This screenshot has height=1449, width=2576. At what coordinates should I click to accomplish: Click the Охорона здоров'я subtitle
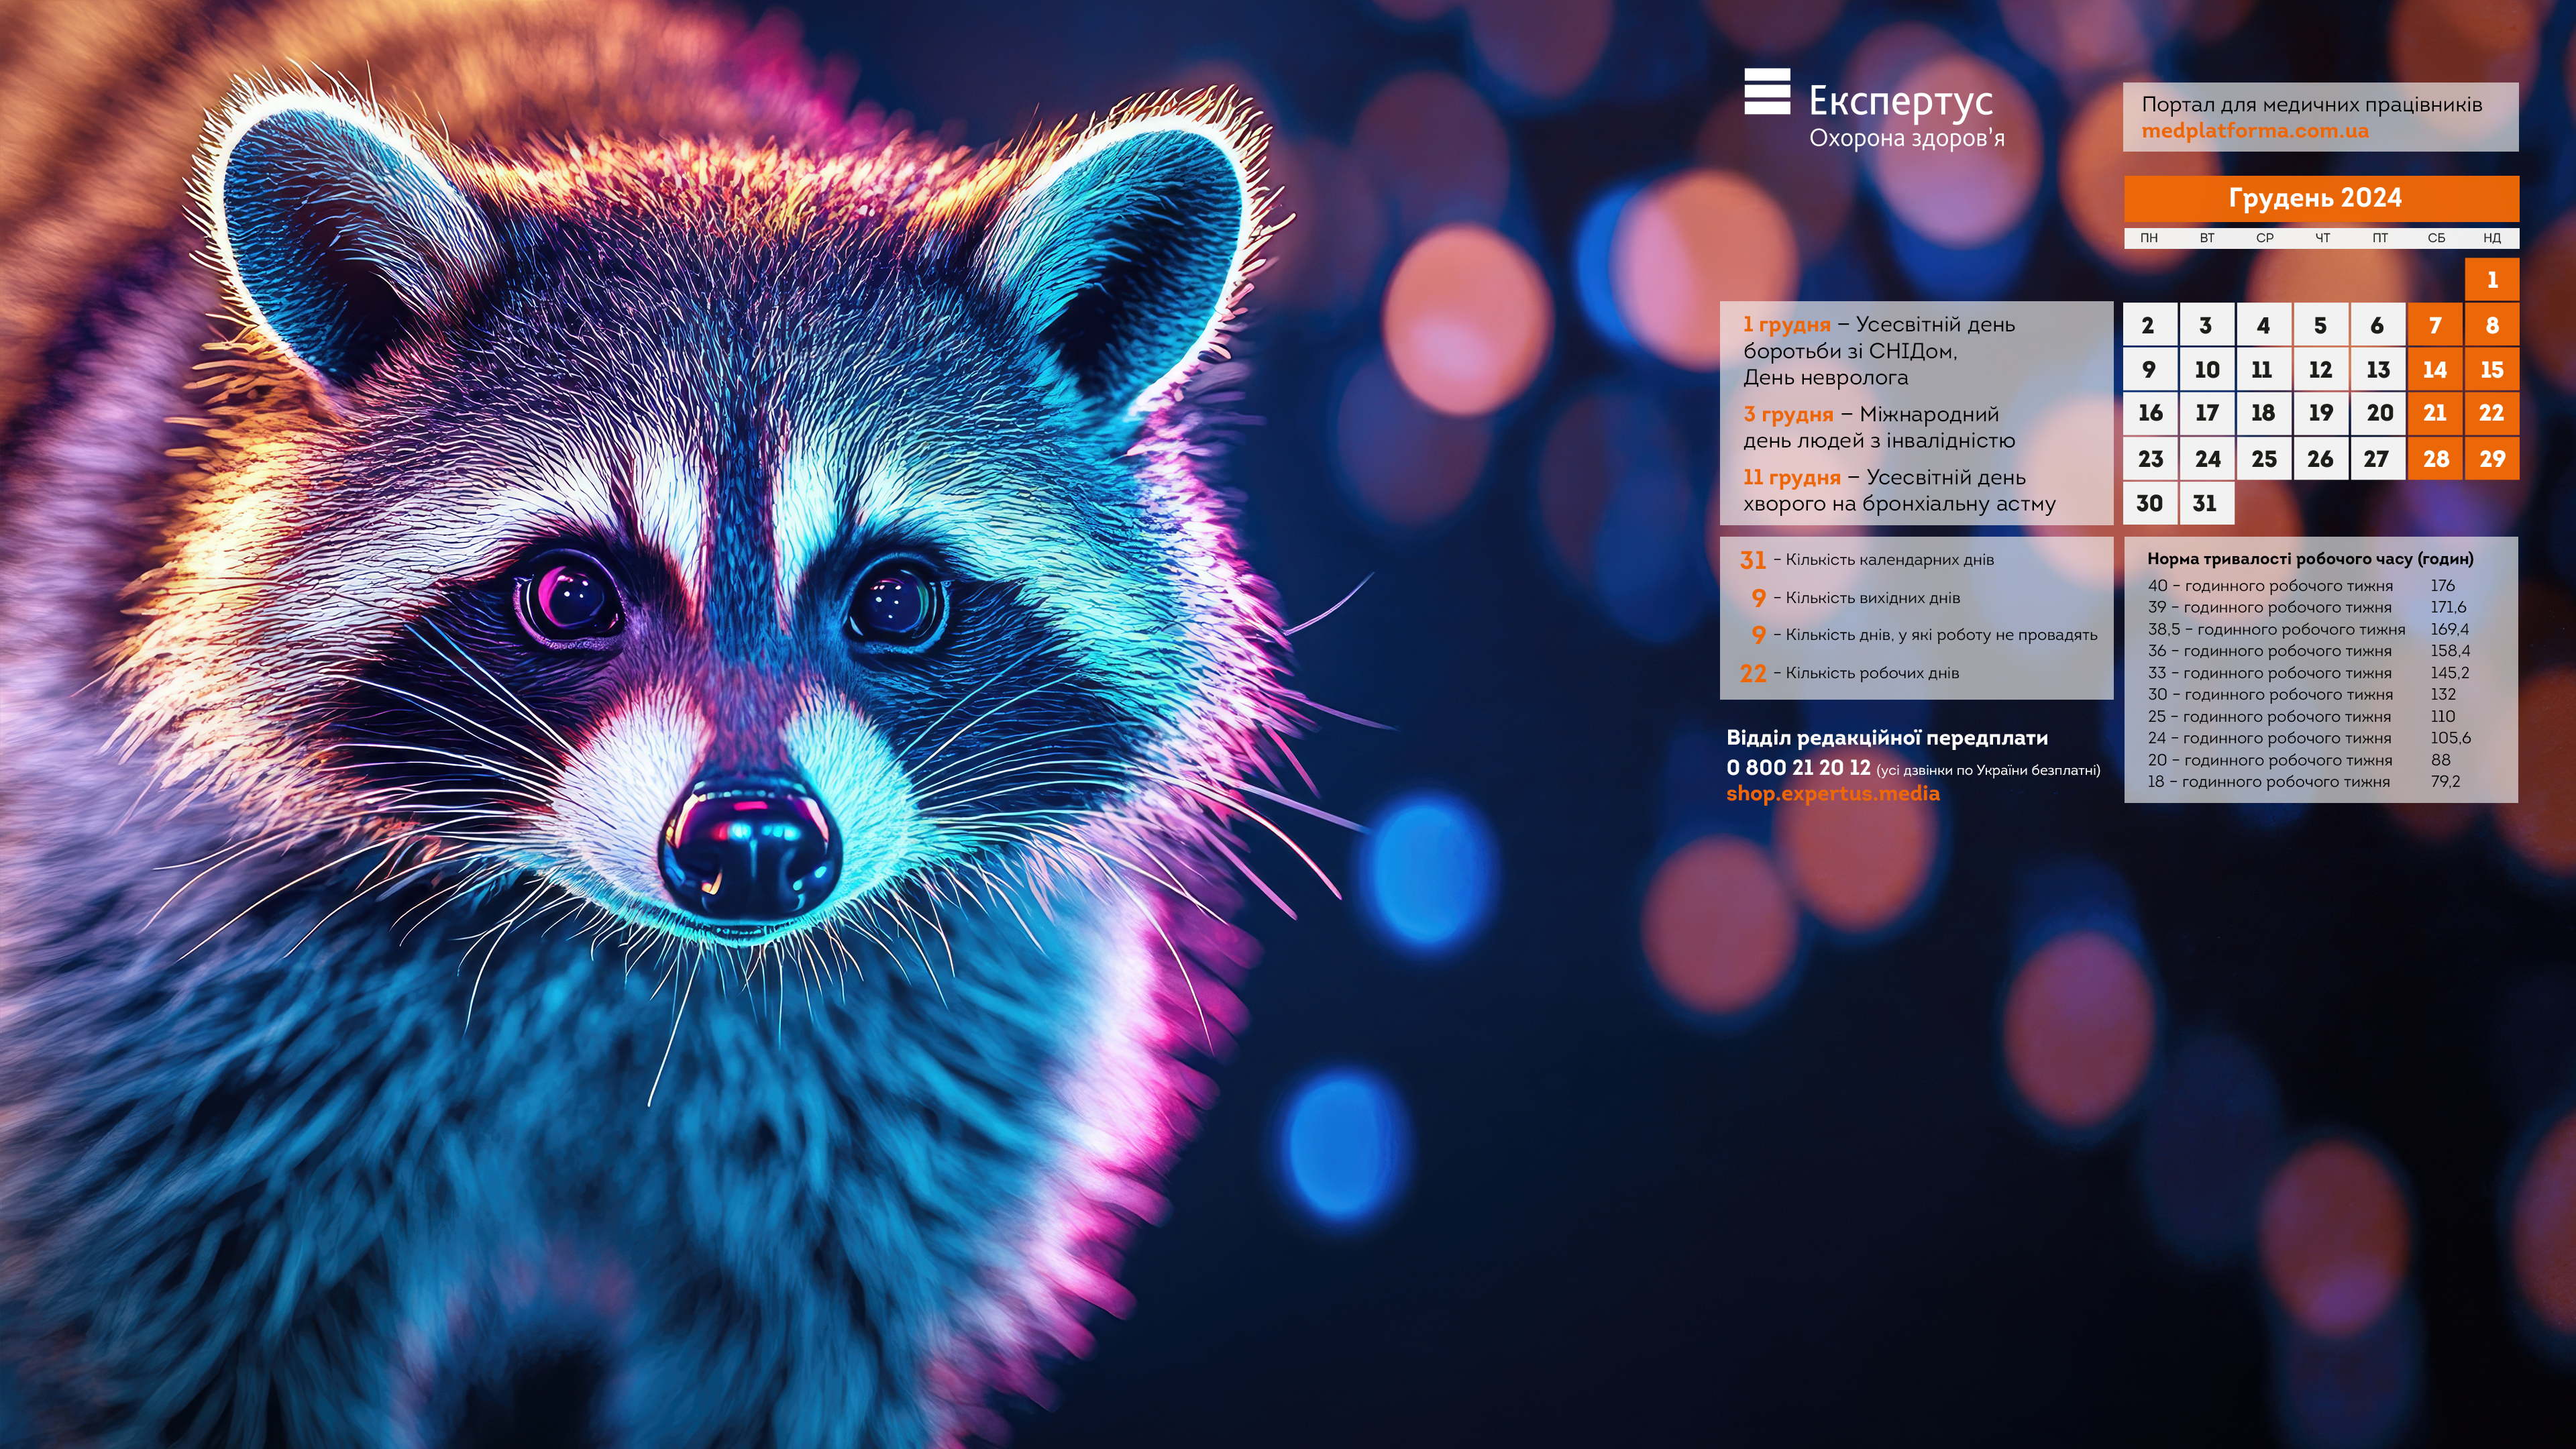pos(1906,138)
